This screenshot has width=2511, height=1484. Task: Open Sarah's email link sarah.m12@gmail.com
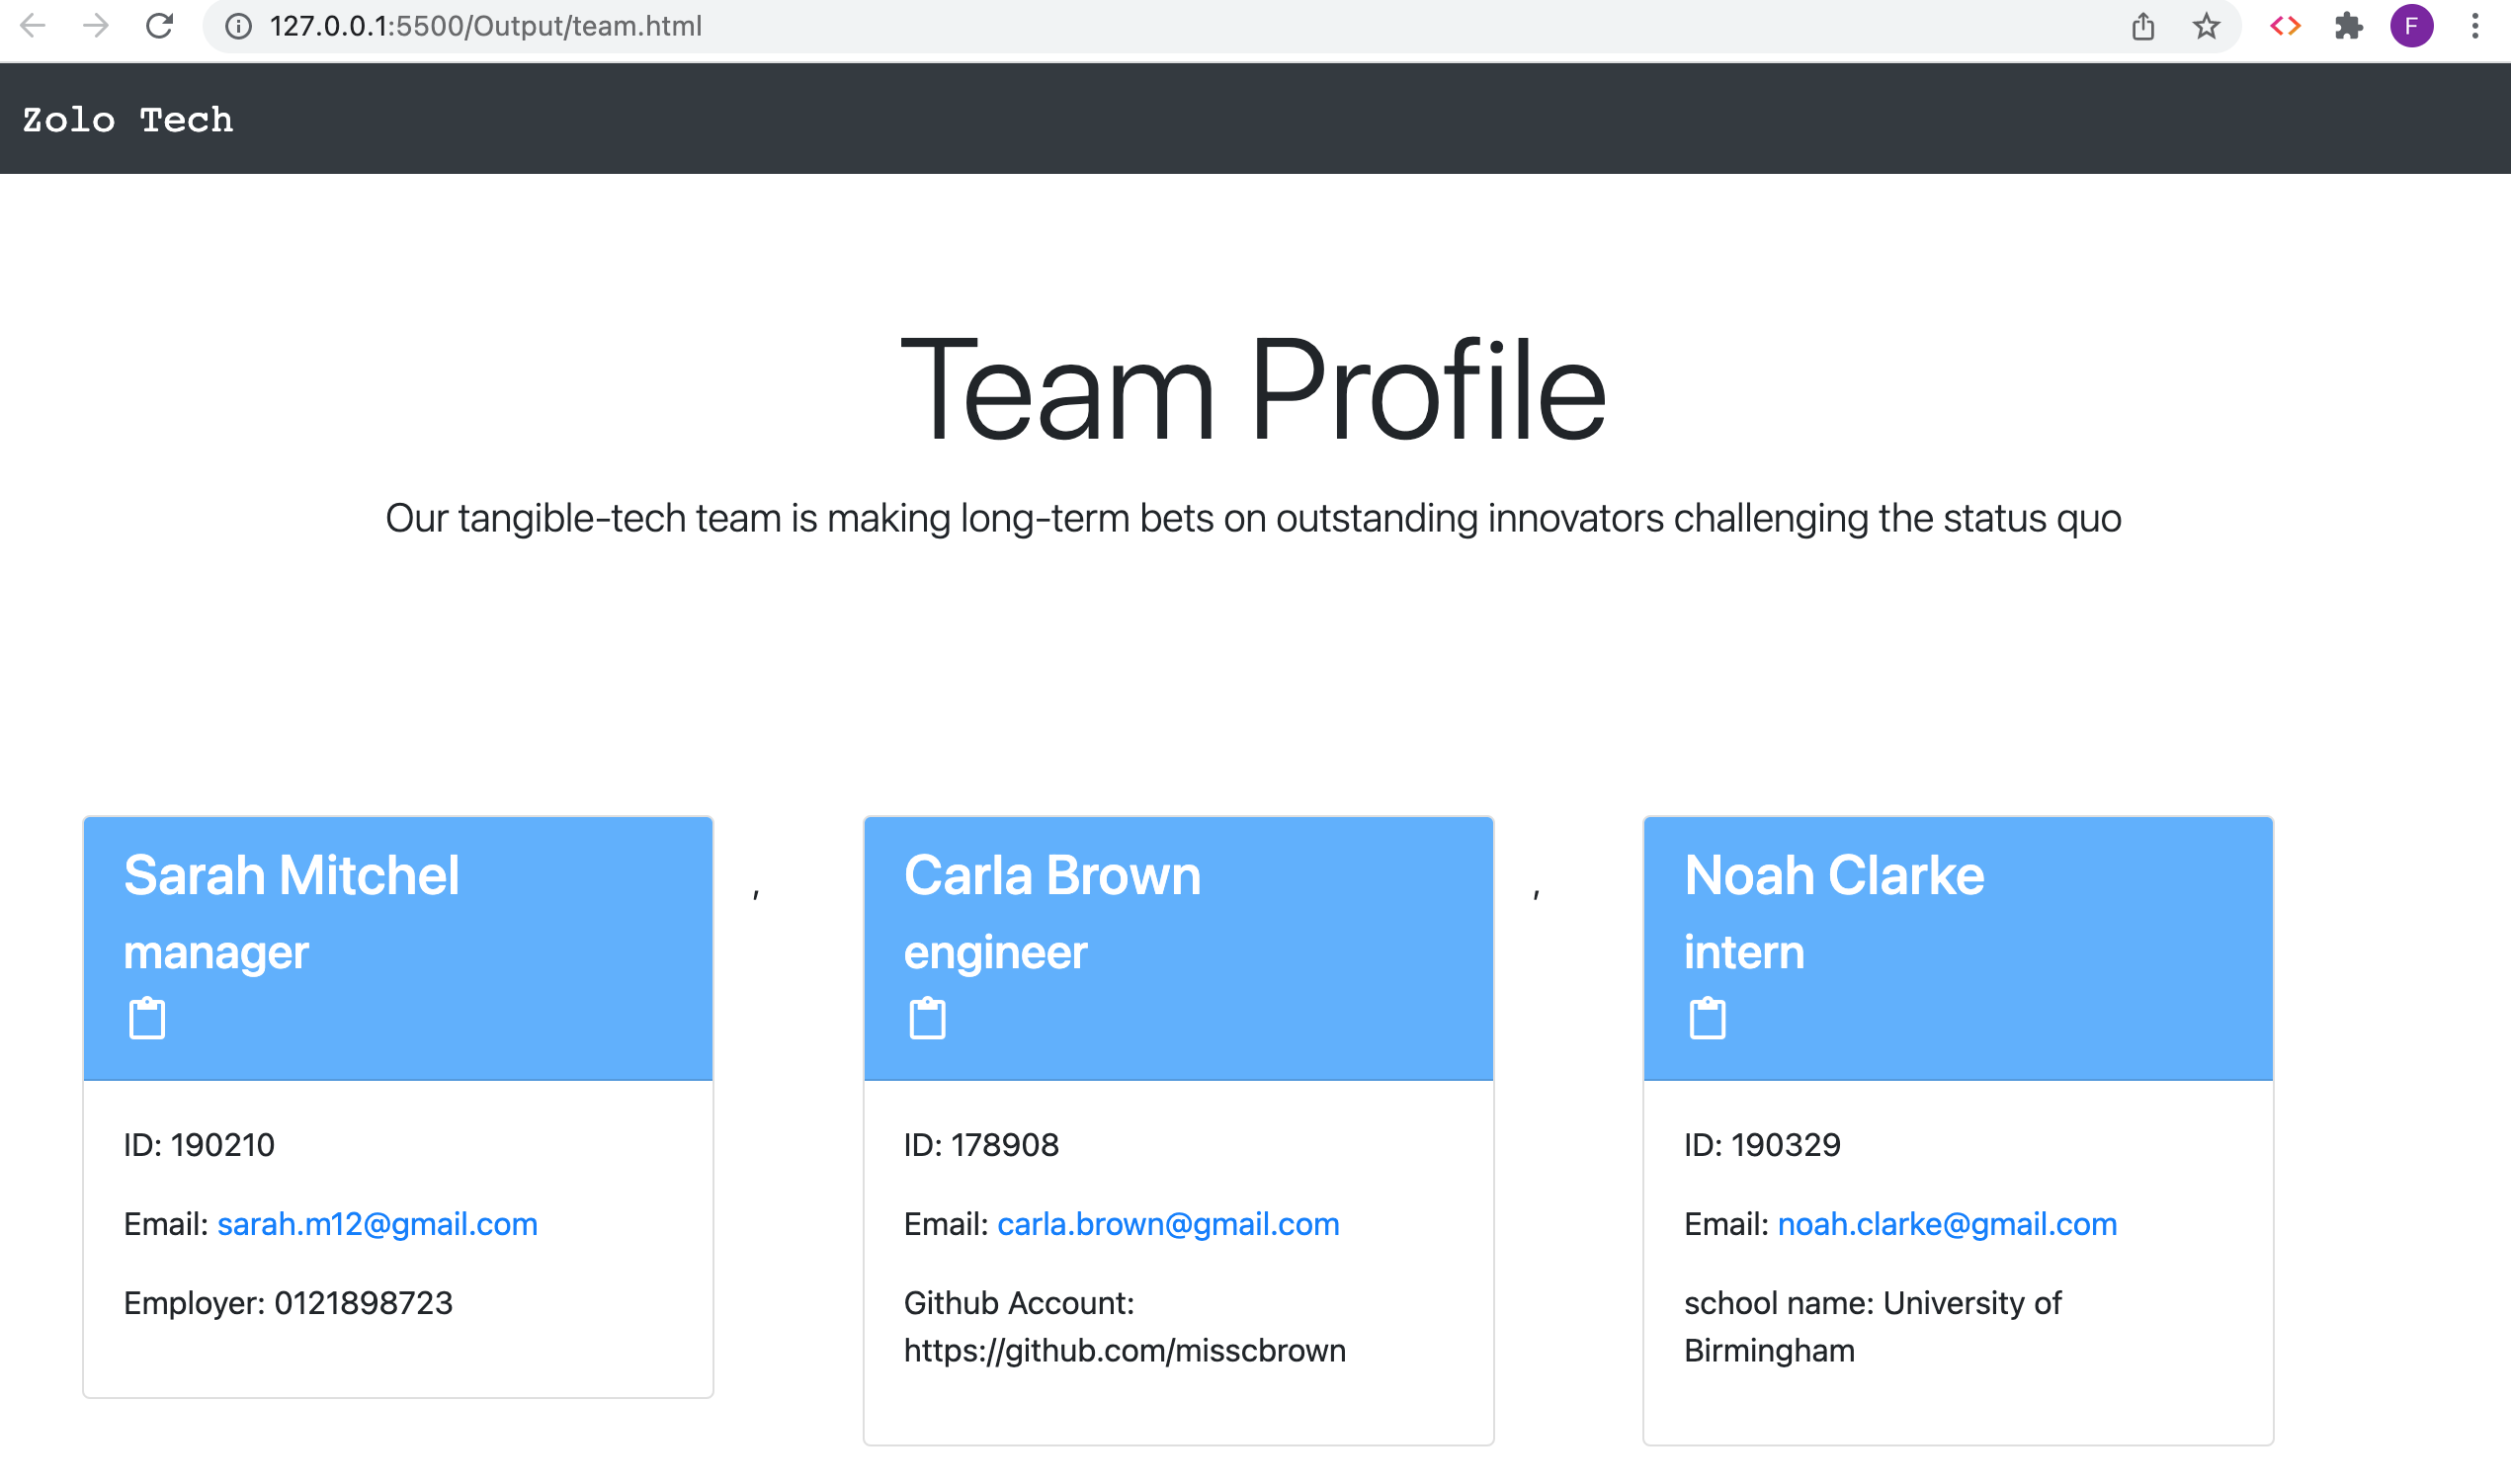click(376, 1223)
